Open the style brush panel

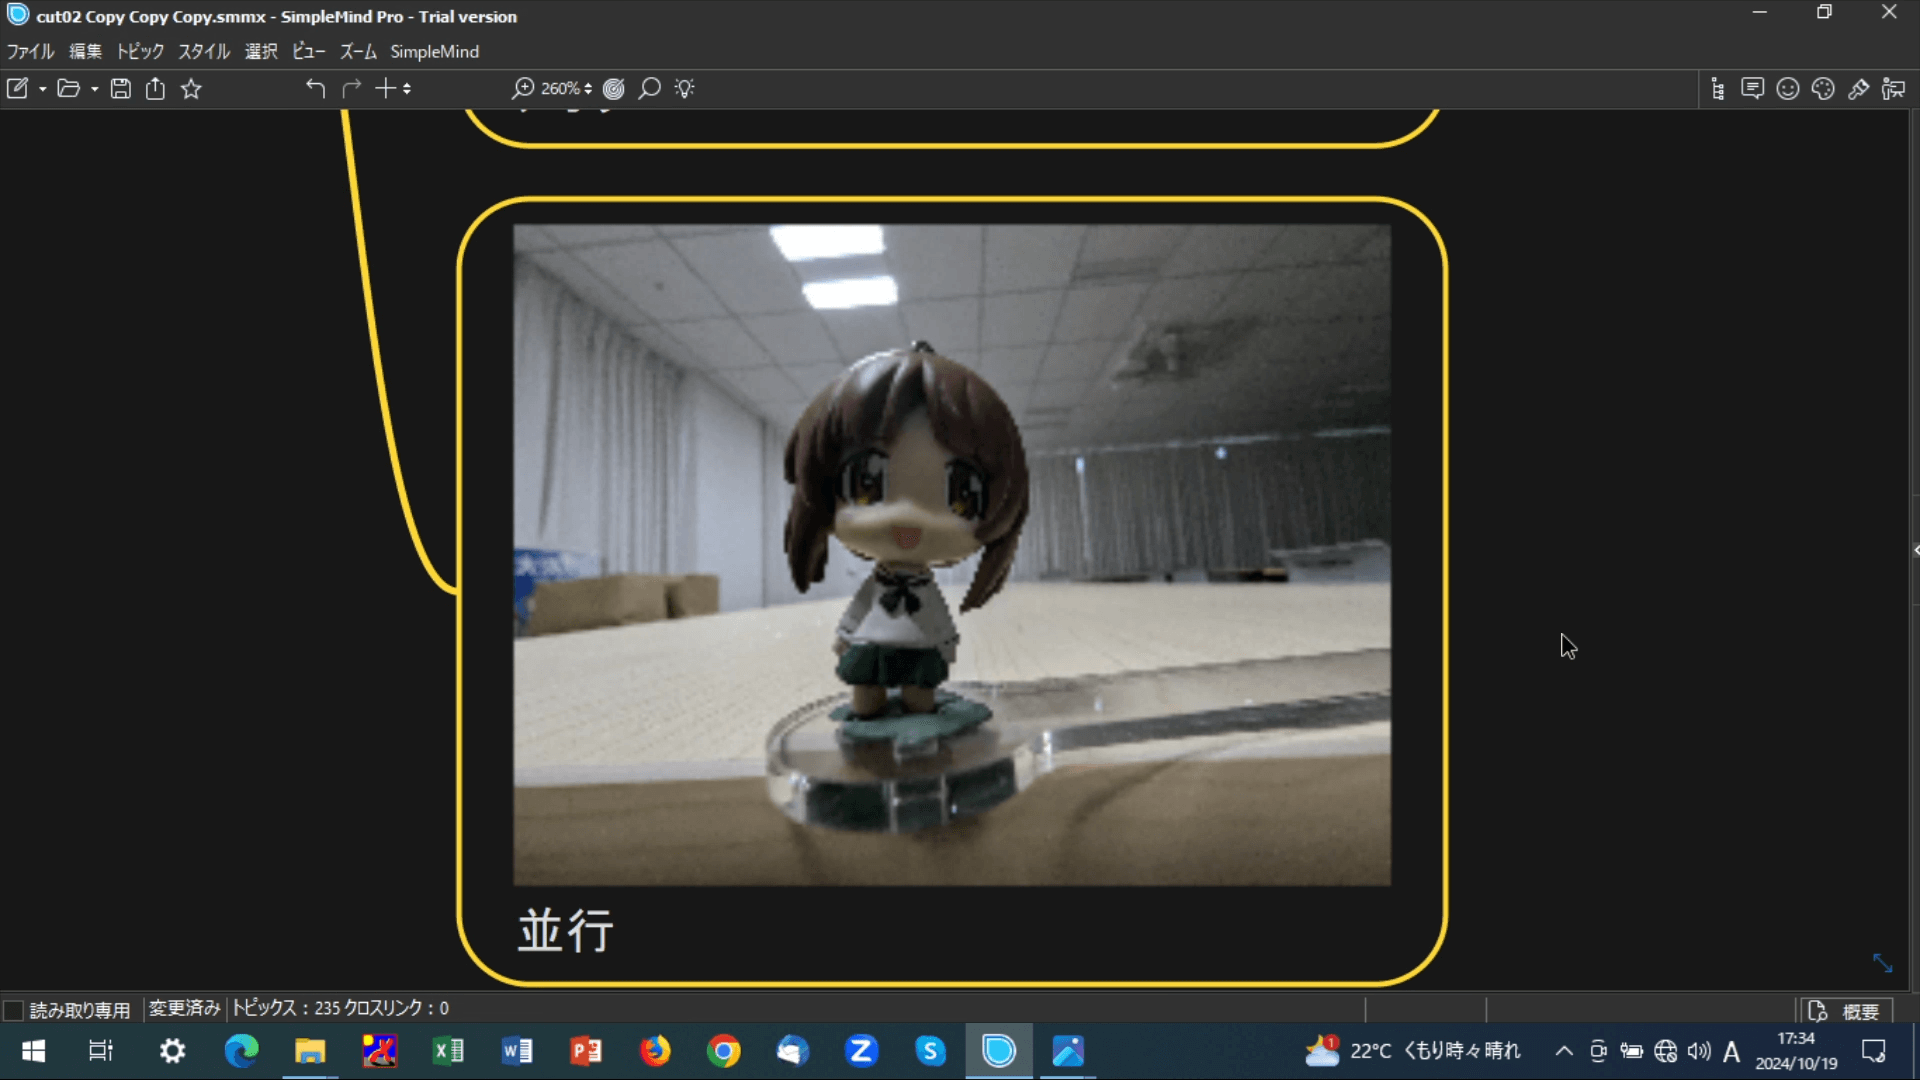pos(1858,89)
